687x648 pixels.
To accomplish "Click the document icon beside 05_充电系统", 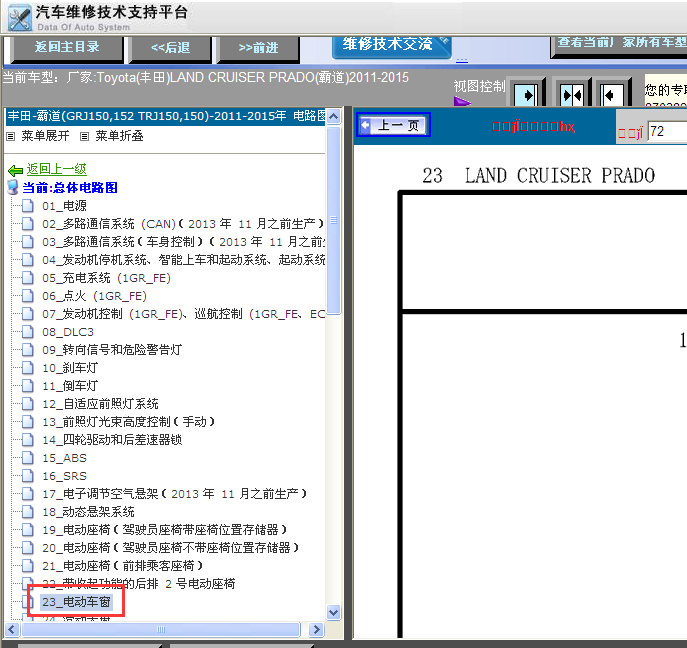I will [x=28, y=278].
